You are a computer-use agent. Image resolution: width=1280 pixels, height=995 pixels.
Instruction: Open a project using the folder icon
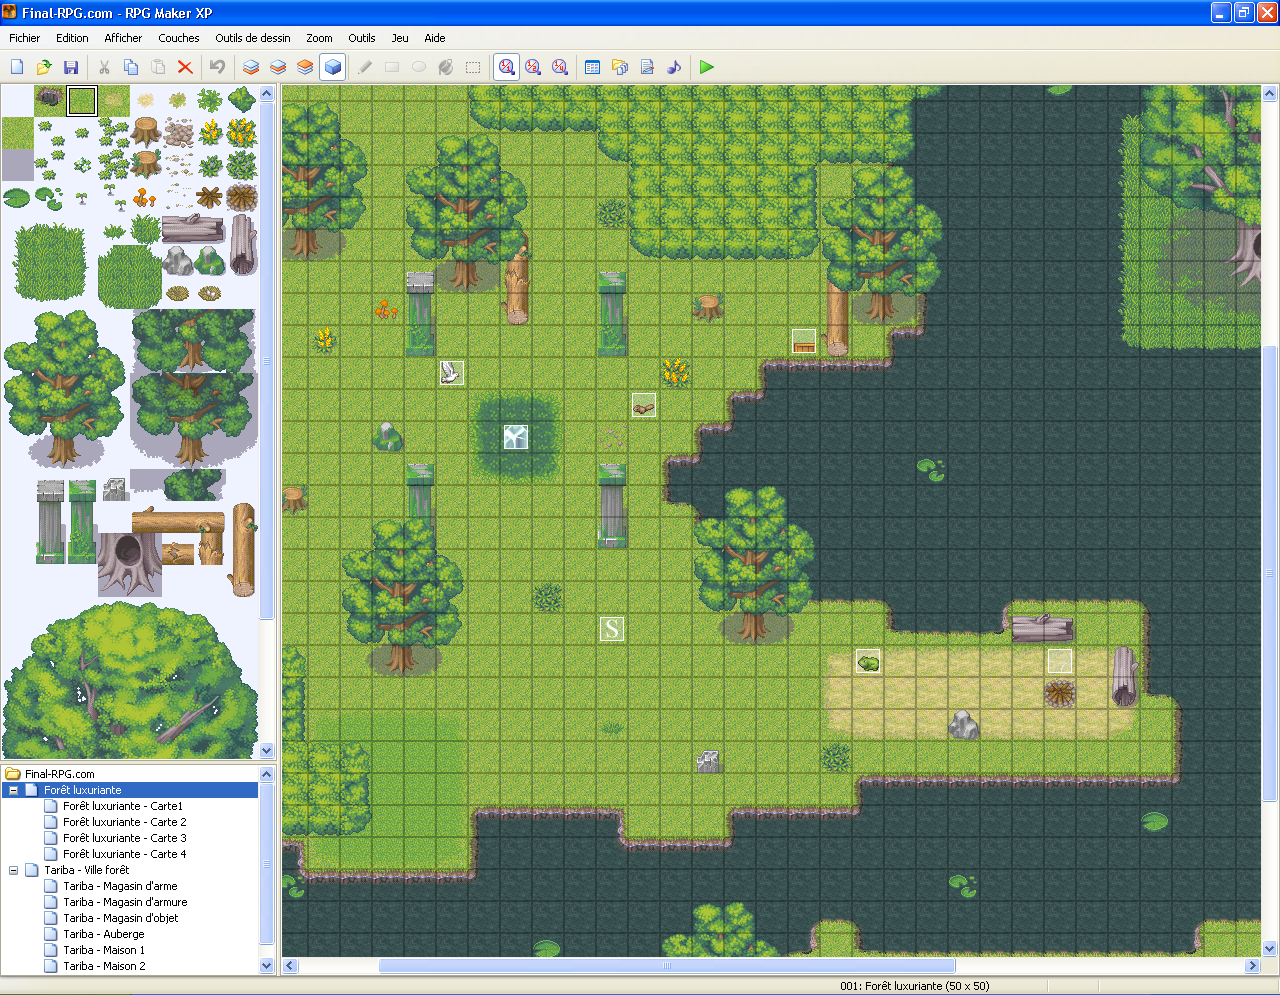(44, 67)
